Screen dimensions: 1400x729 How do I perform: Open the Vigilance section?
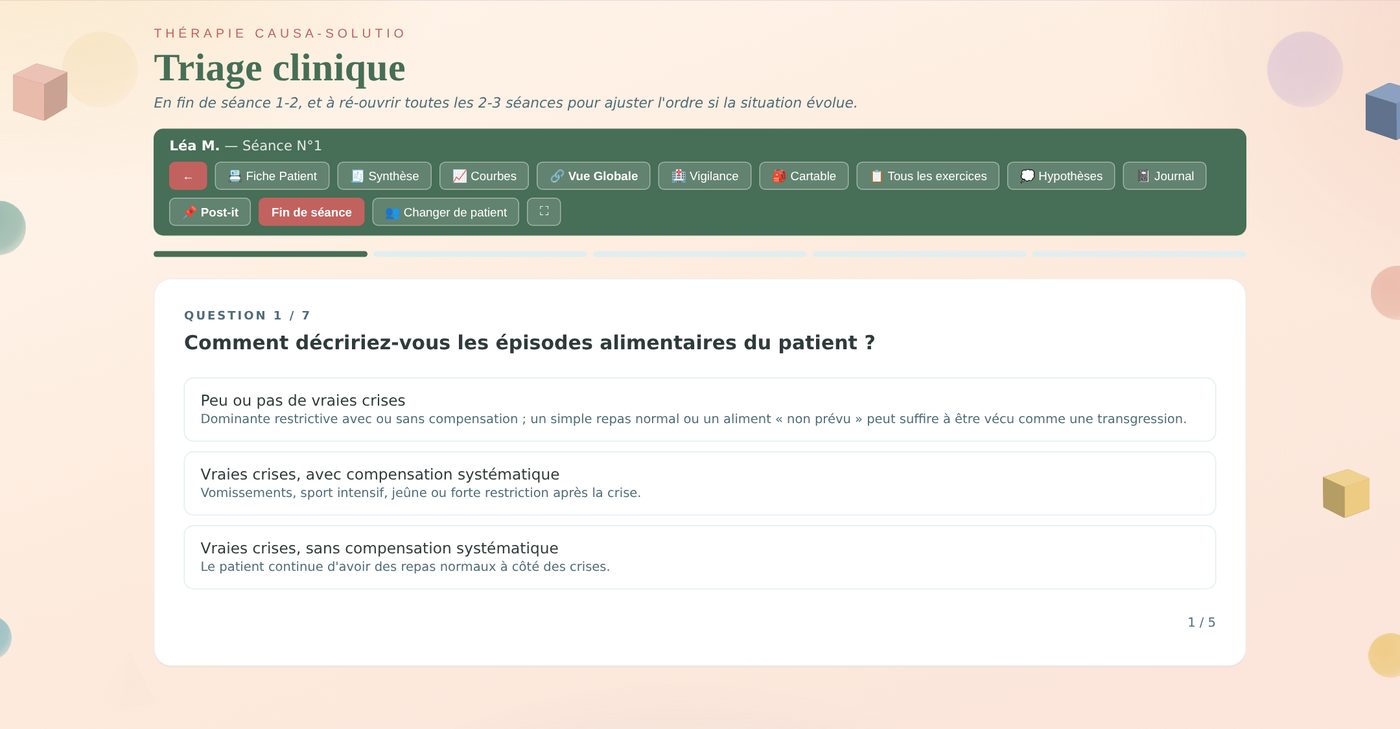coord(704,176)
